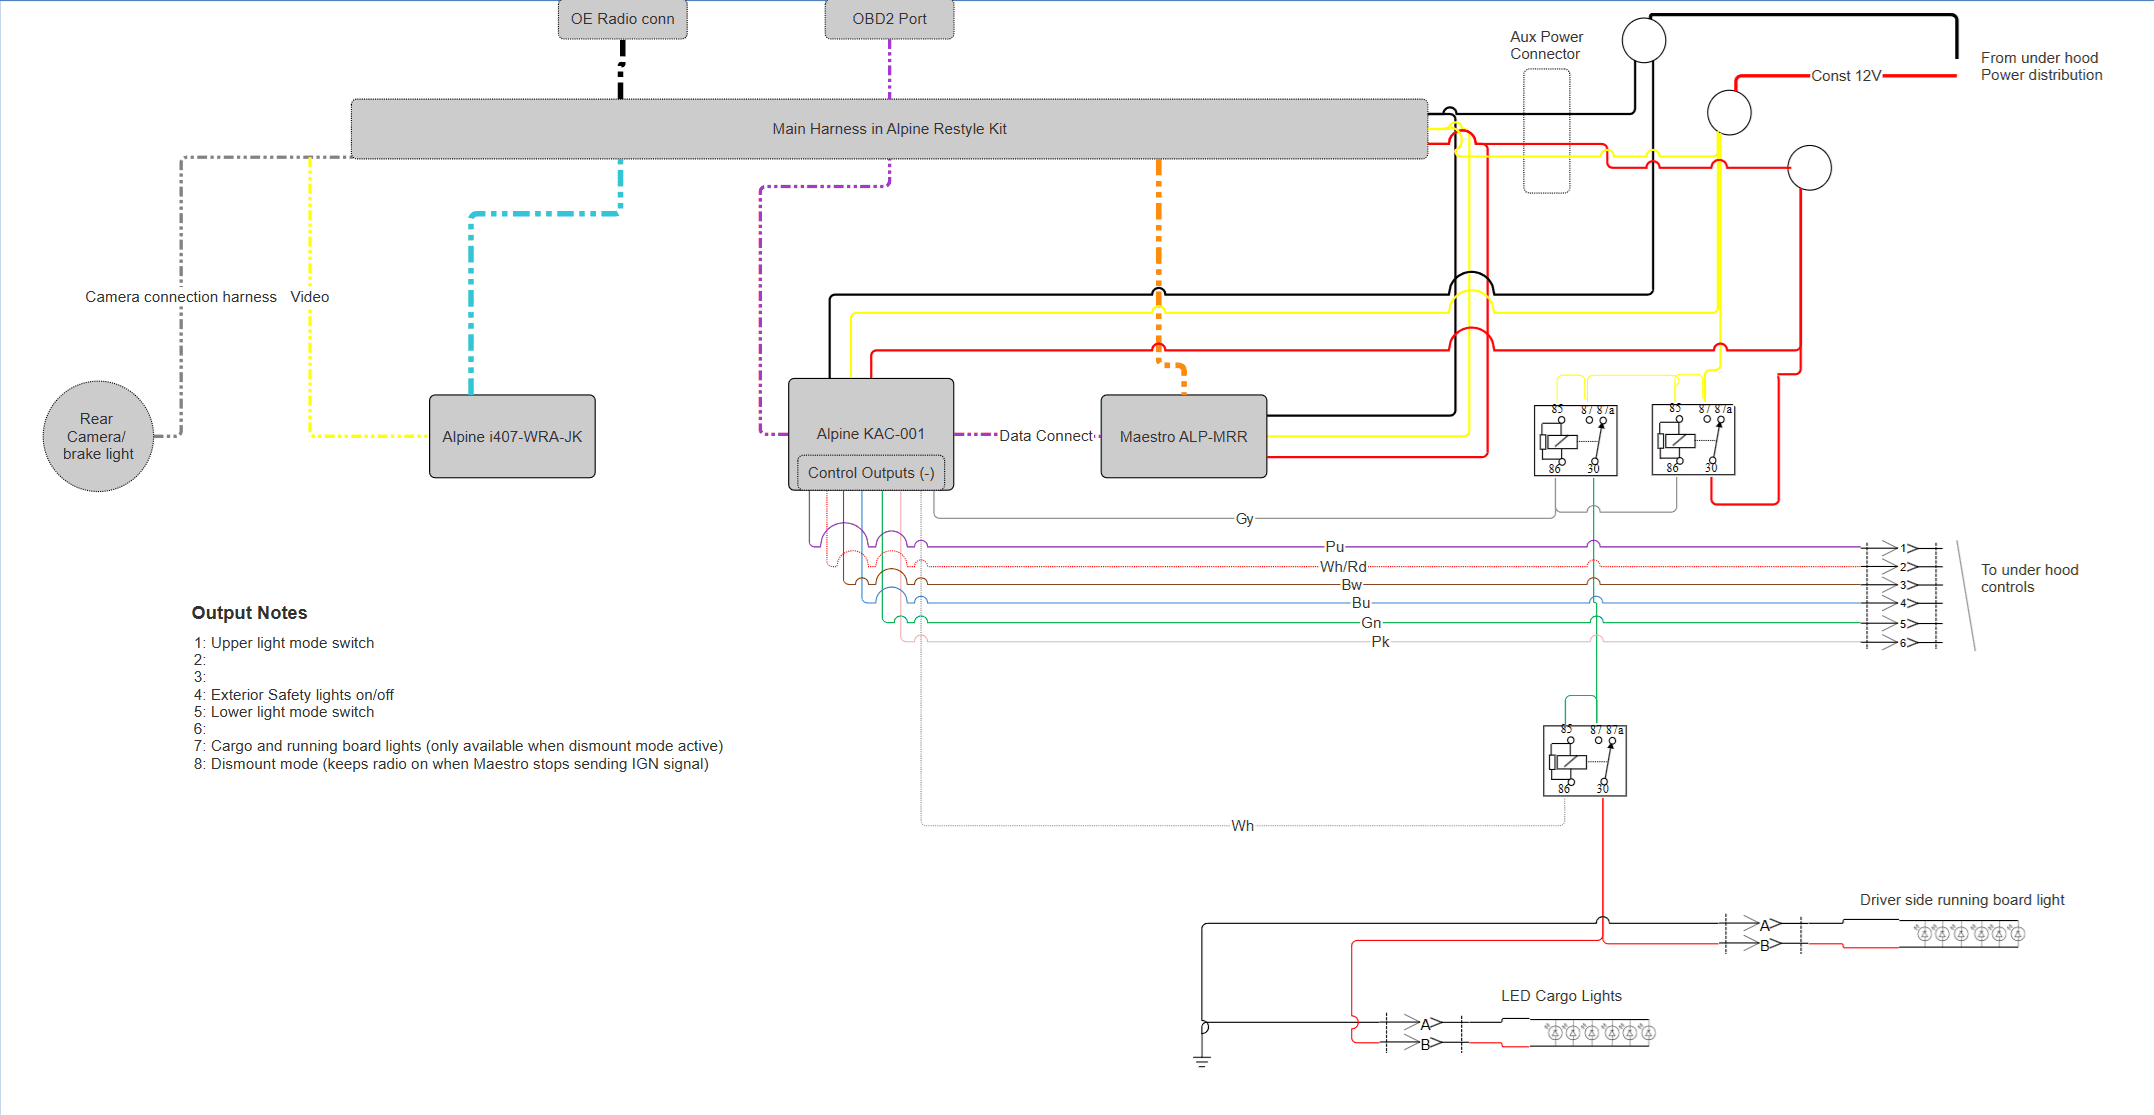Select the LED Cargo Lights strip symbol
The height and width of the screenshot is (1115, 2154).
pyautogui.click(x=1600, y=1032)
